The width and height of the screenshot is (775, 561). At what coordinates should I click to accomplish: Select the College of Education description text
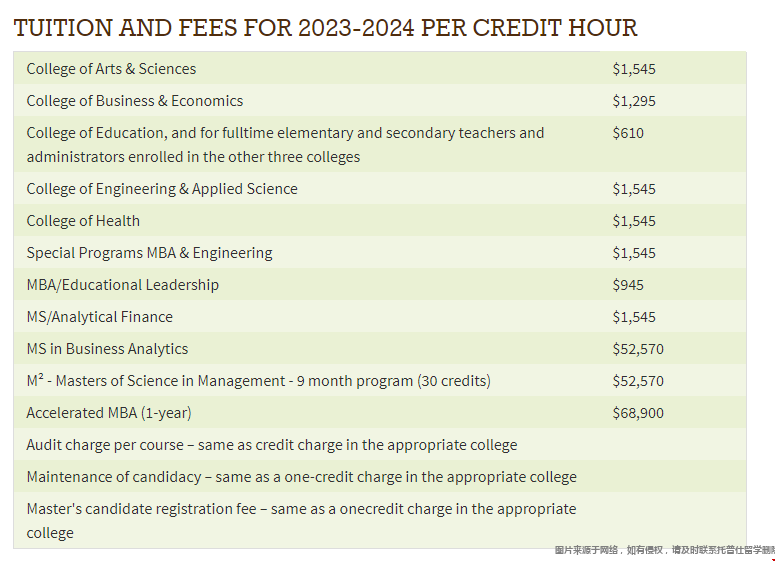click(285, 144)
